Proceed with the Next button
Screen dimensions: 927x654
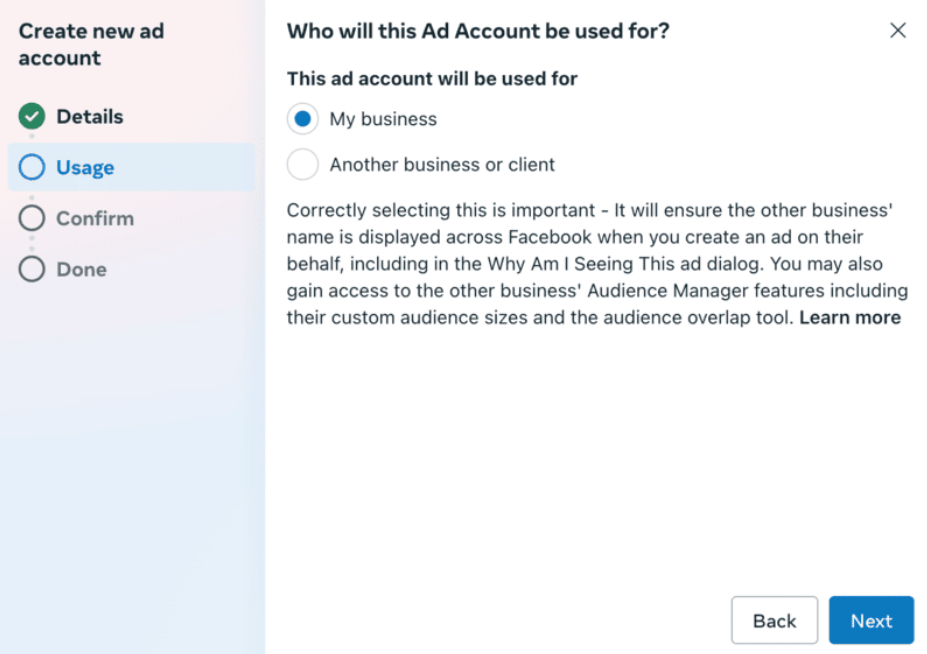point(870,620)
